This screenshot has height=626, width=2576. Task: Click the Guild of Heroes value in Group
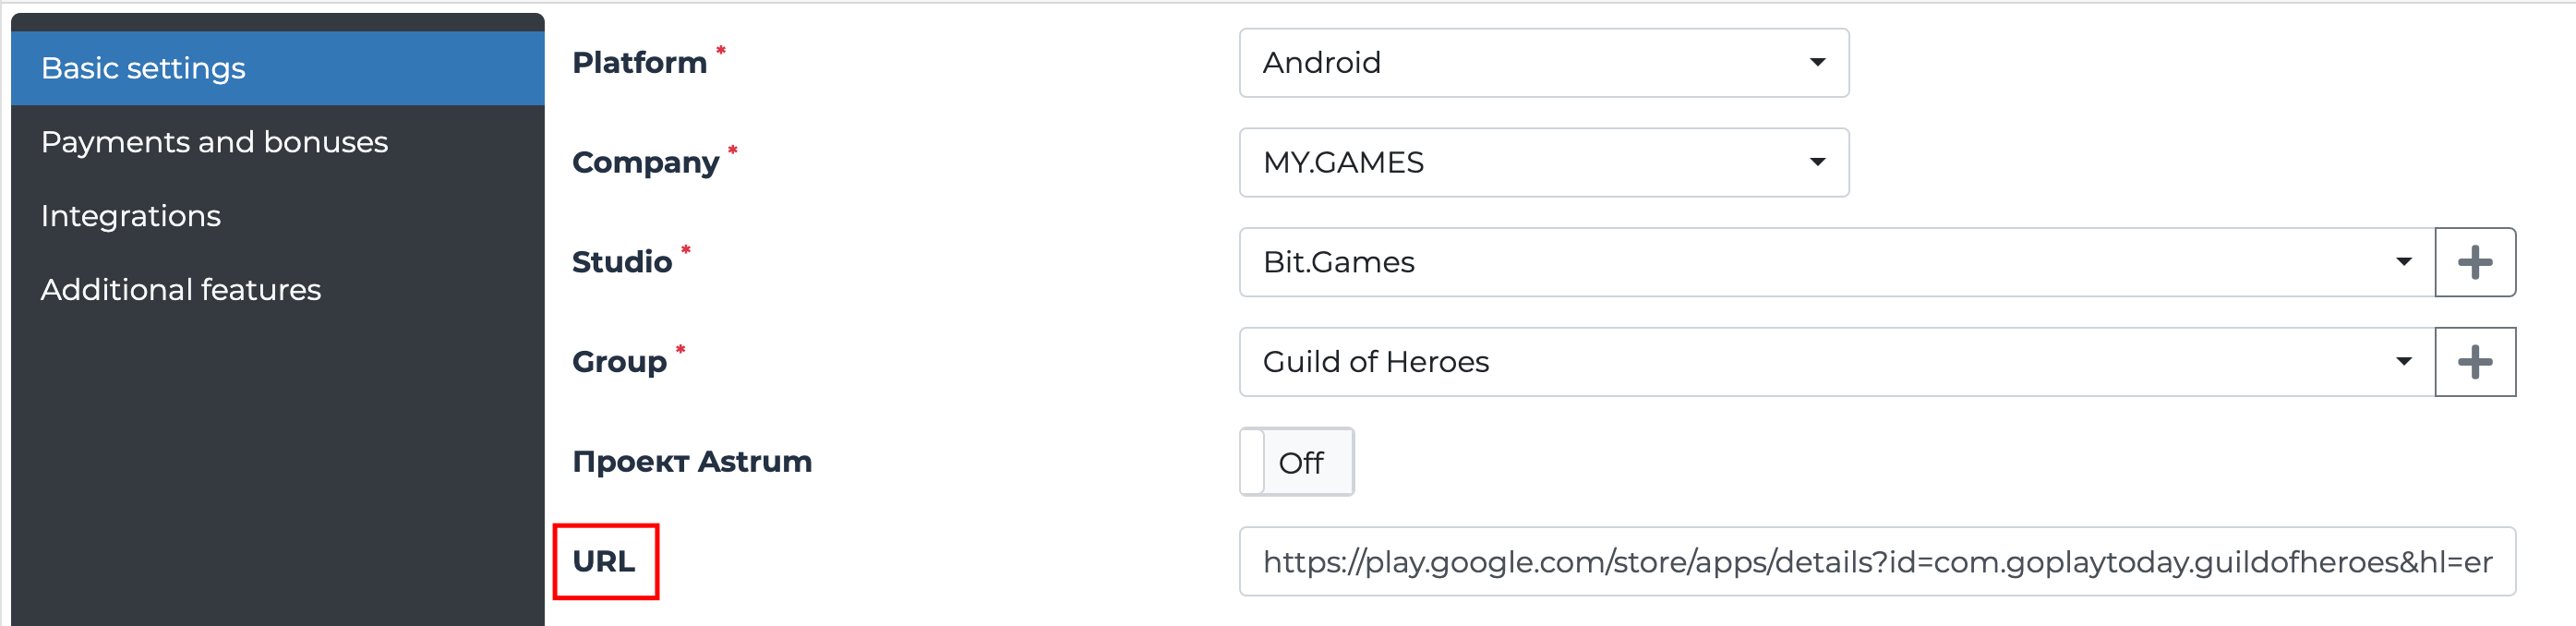[1375, 362]
